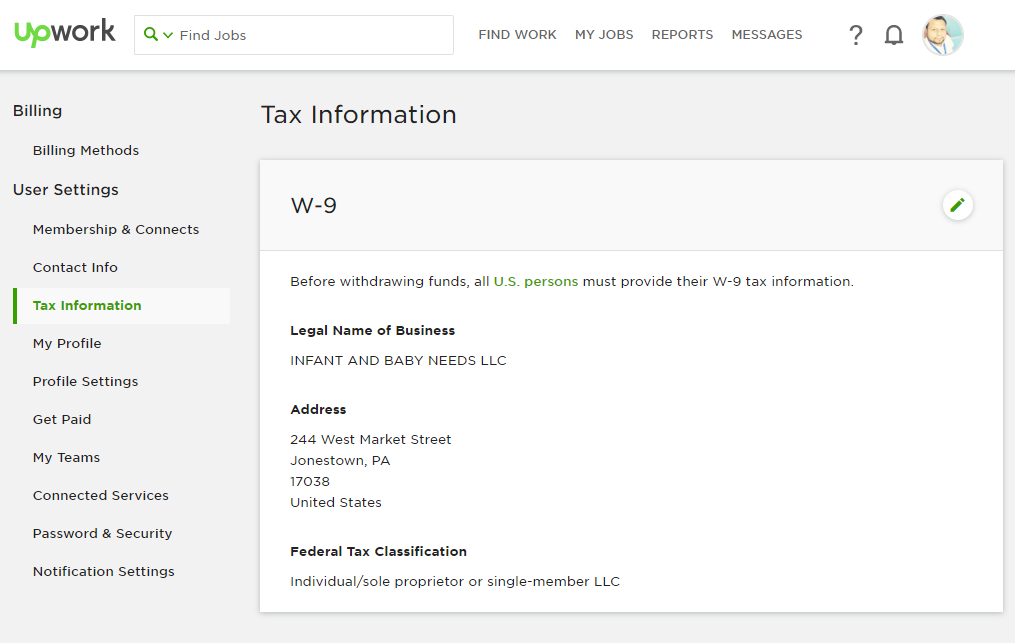Open Connected Services settings

click(x=100, y=495)
